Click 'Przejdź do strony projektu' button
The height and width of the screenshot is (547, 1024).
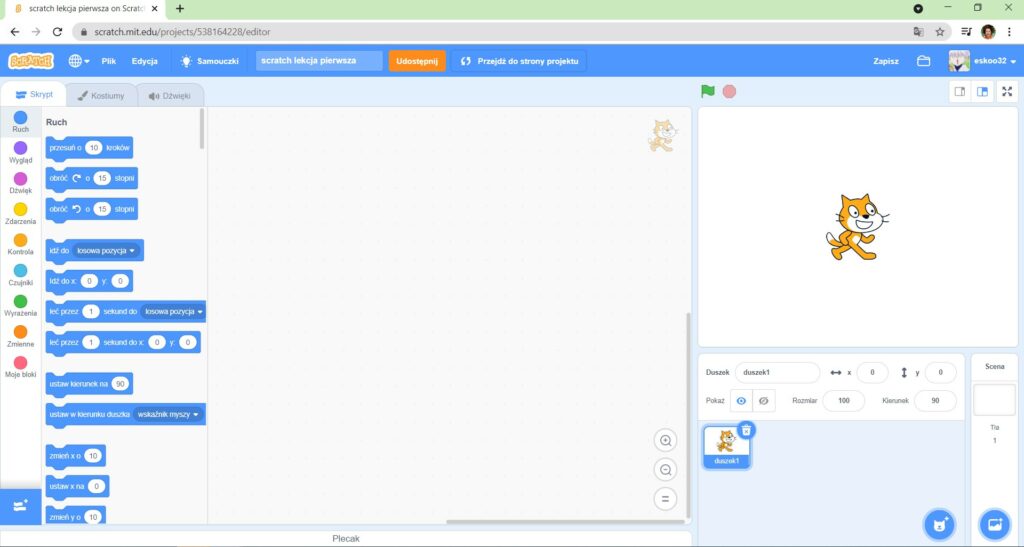pos(518,61)
